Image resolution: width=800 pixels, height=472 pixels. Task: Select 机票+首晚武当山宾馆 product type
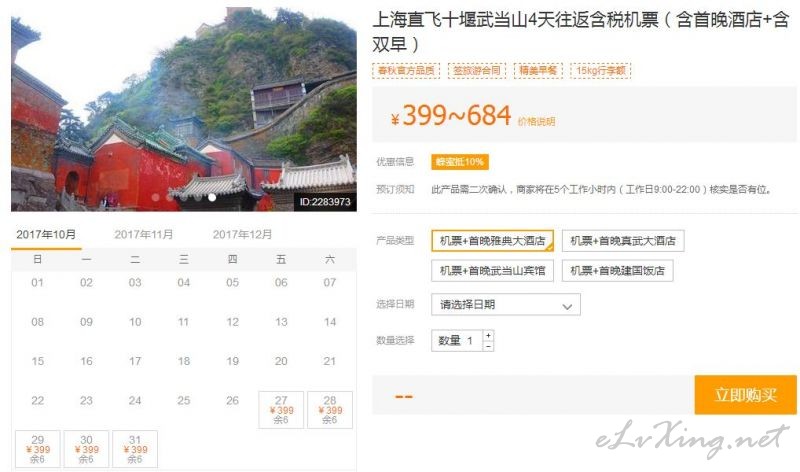coord(492,270)
